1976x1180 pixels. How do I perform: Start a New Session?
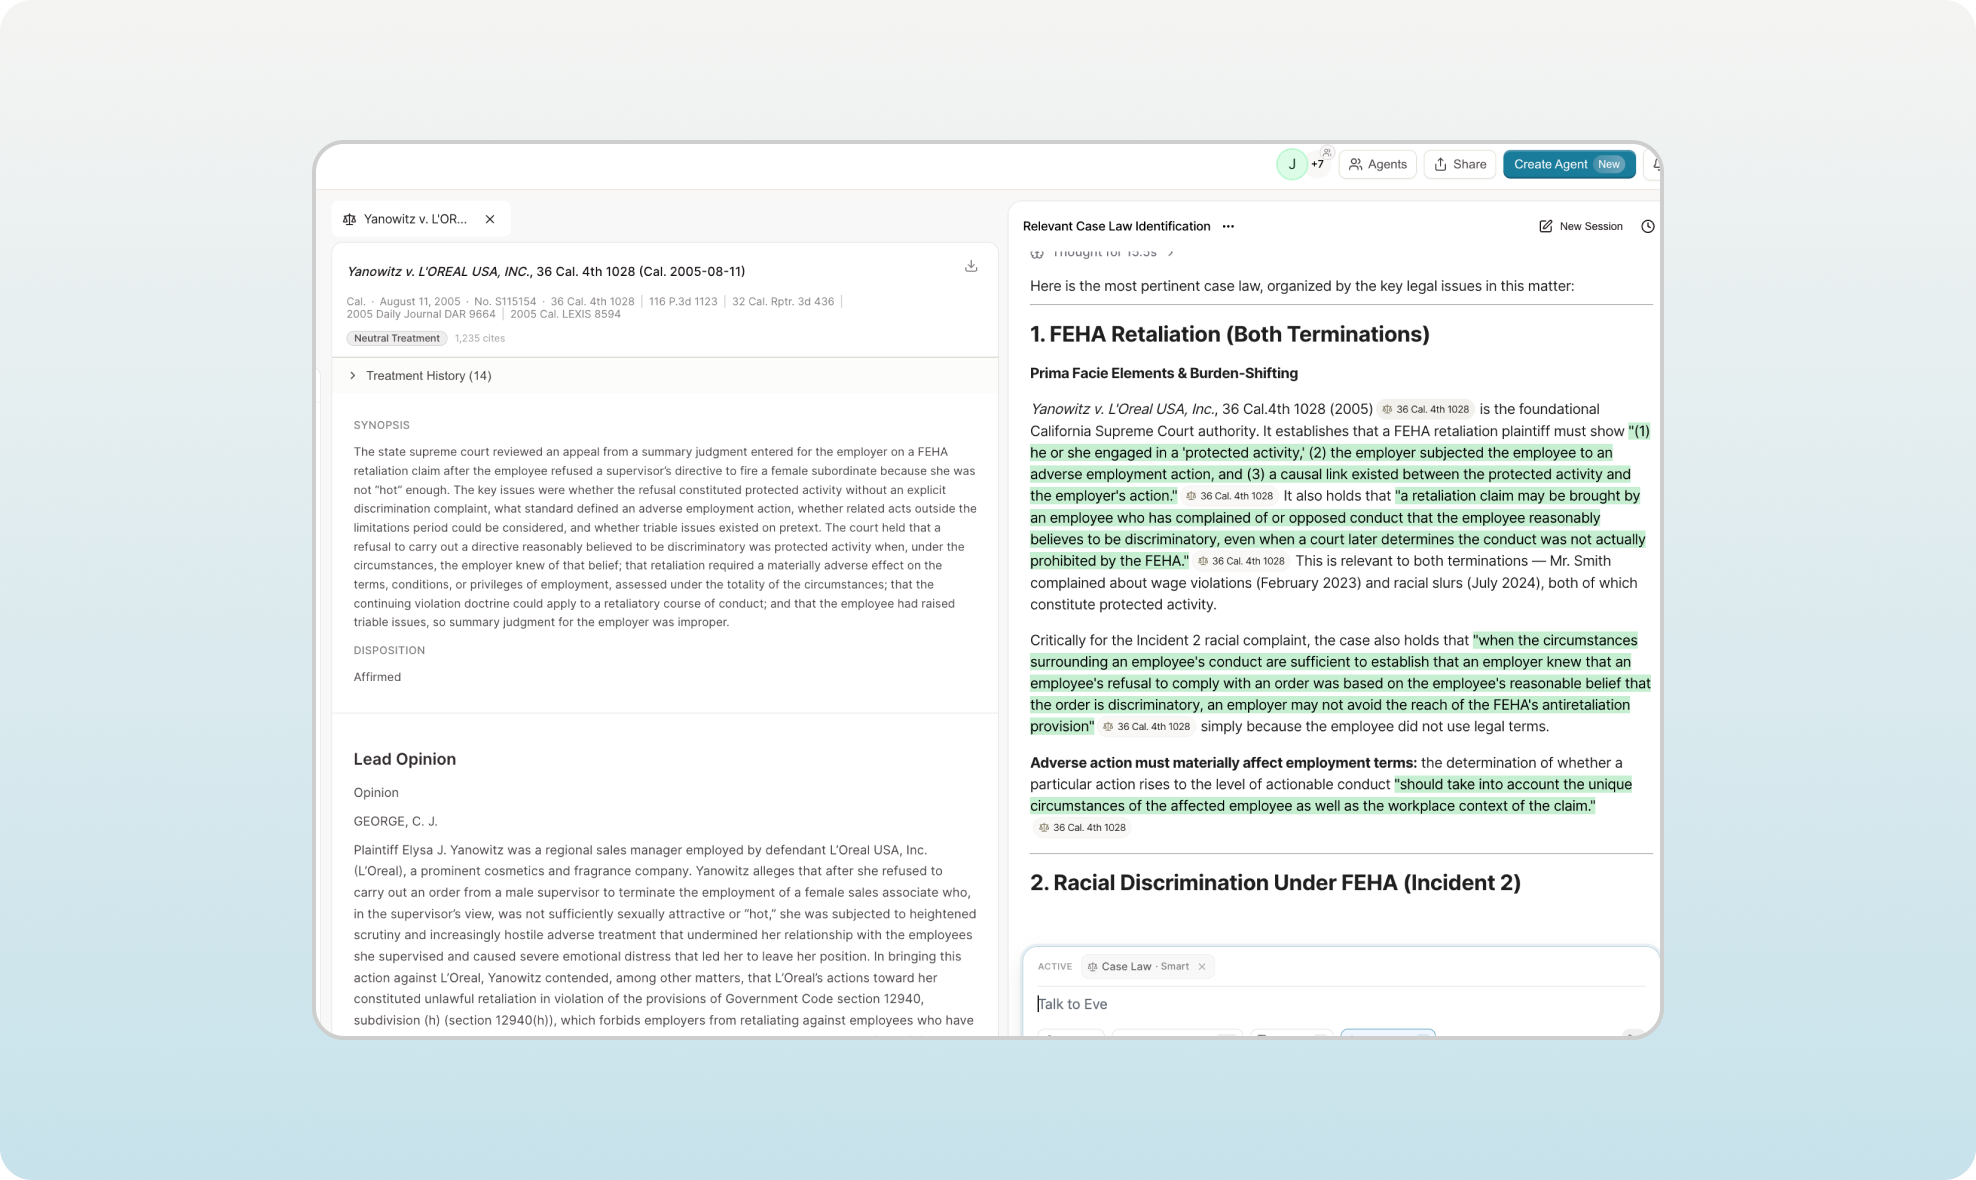(1580, 226)
